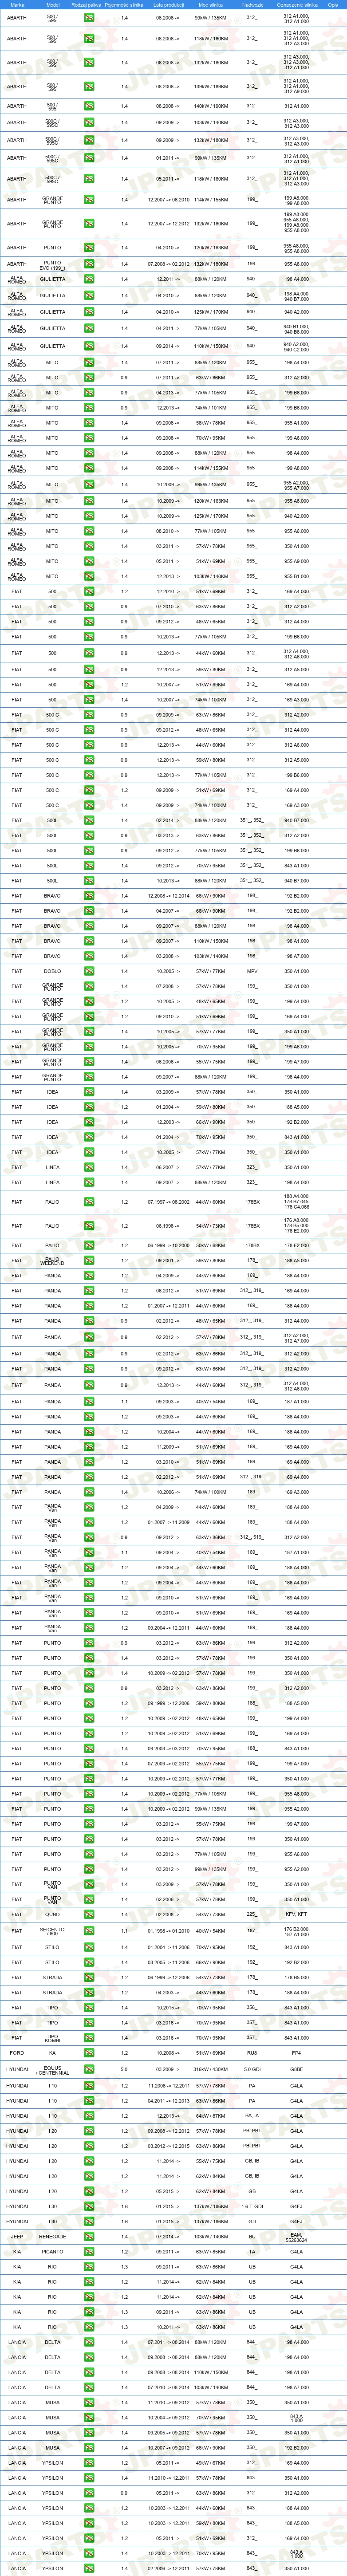Click the Moc silnika column header
Viewport: 347px width, 2576px height.
[x=210, y=5]
